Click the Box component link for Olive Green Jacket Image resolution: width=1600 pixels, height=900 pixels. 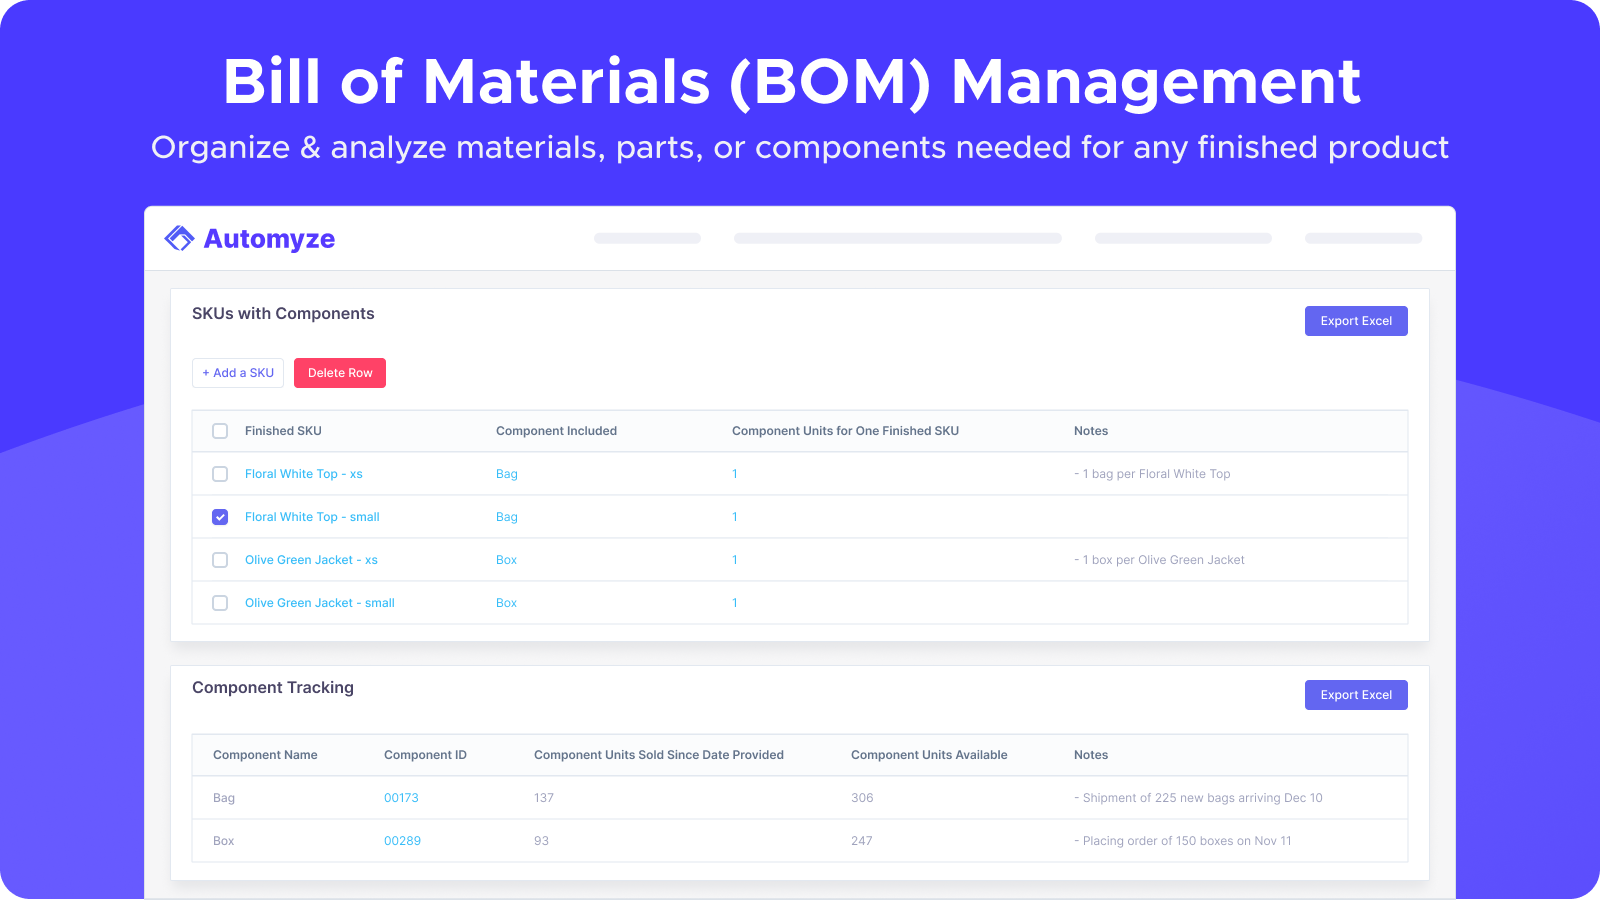point(506,559)
